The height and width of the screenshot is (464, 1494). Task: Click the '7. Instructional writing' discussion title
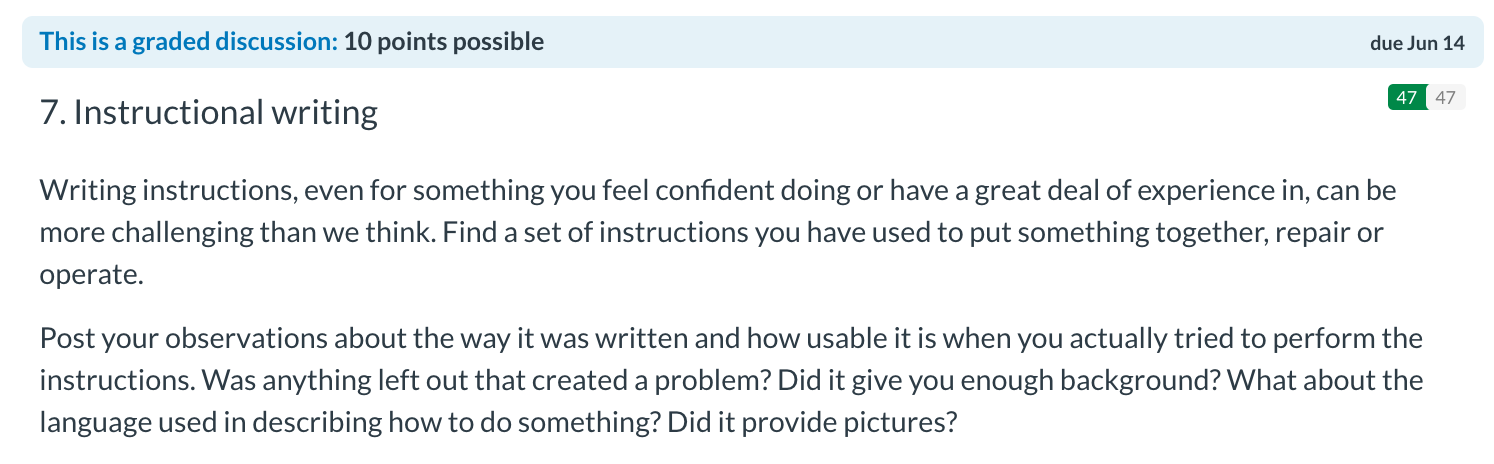pyautogui.click(x=209, y=112)
